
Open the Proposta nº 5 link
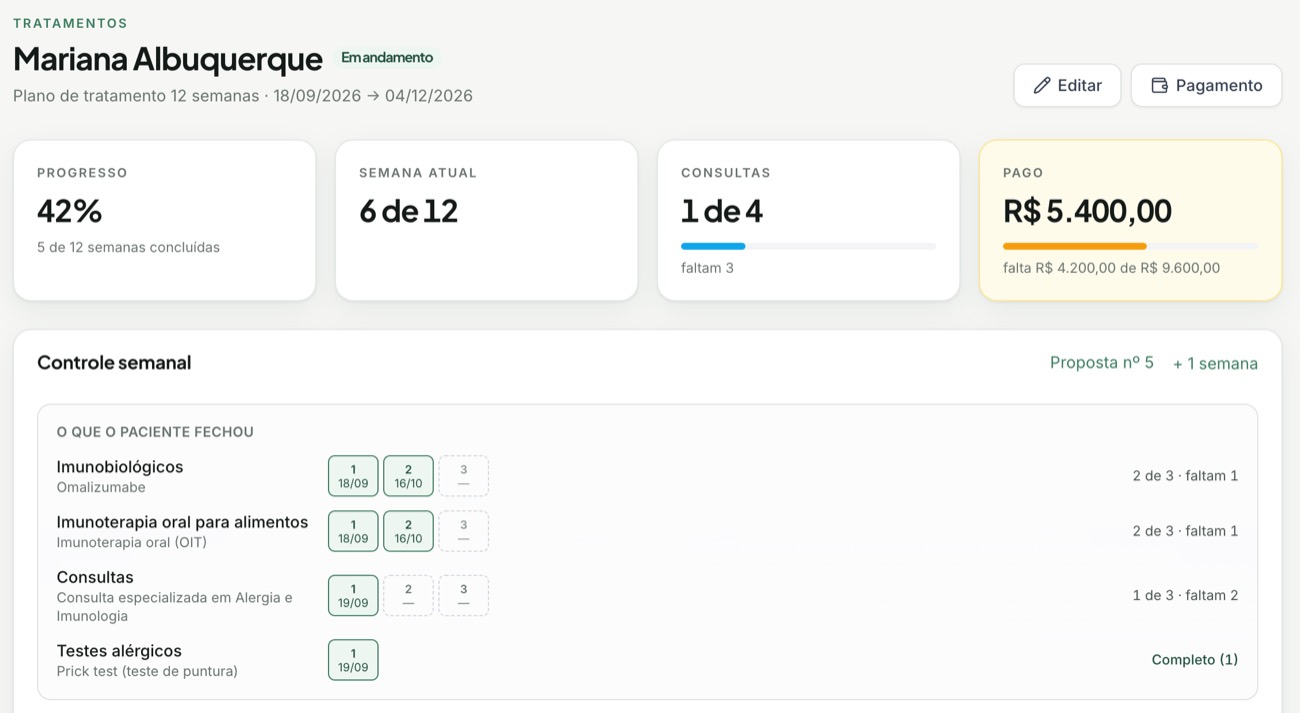pyautogui.click(x=1102, y=363)
